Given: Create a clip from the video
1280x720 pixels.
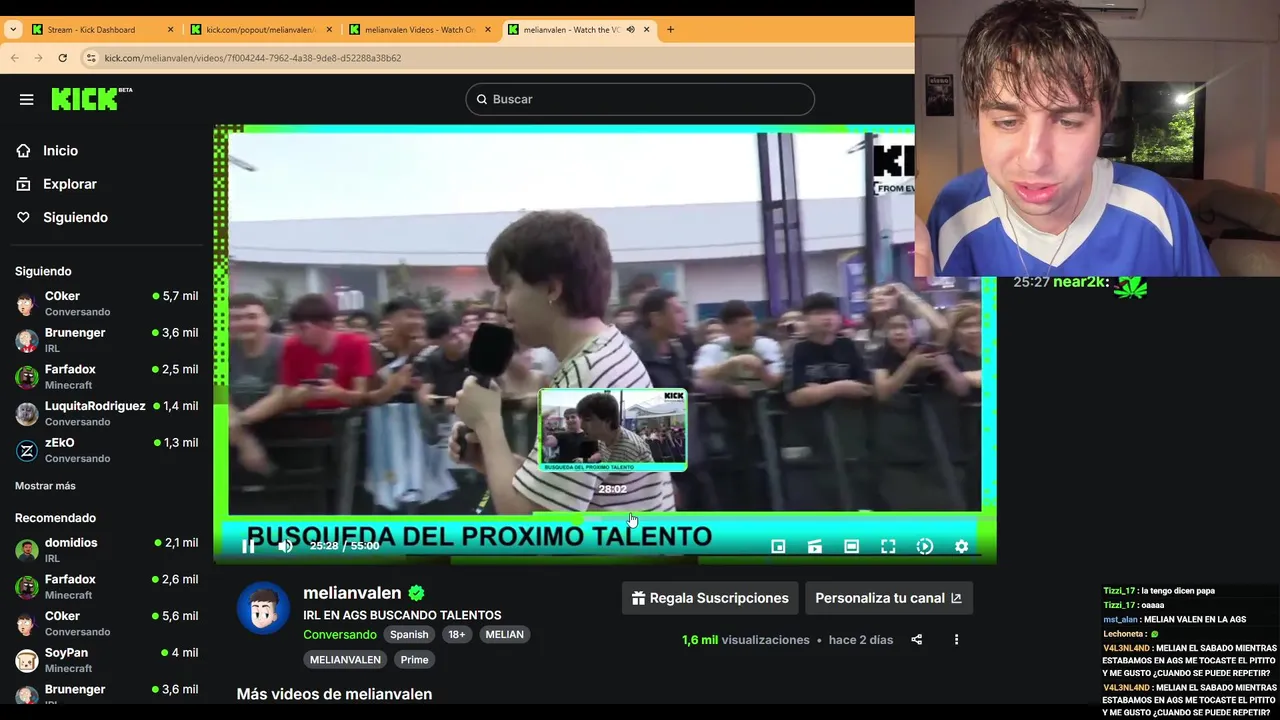Looking at the screenshot, I should [815, 546].
